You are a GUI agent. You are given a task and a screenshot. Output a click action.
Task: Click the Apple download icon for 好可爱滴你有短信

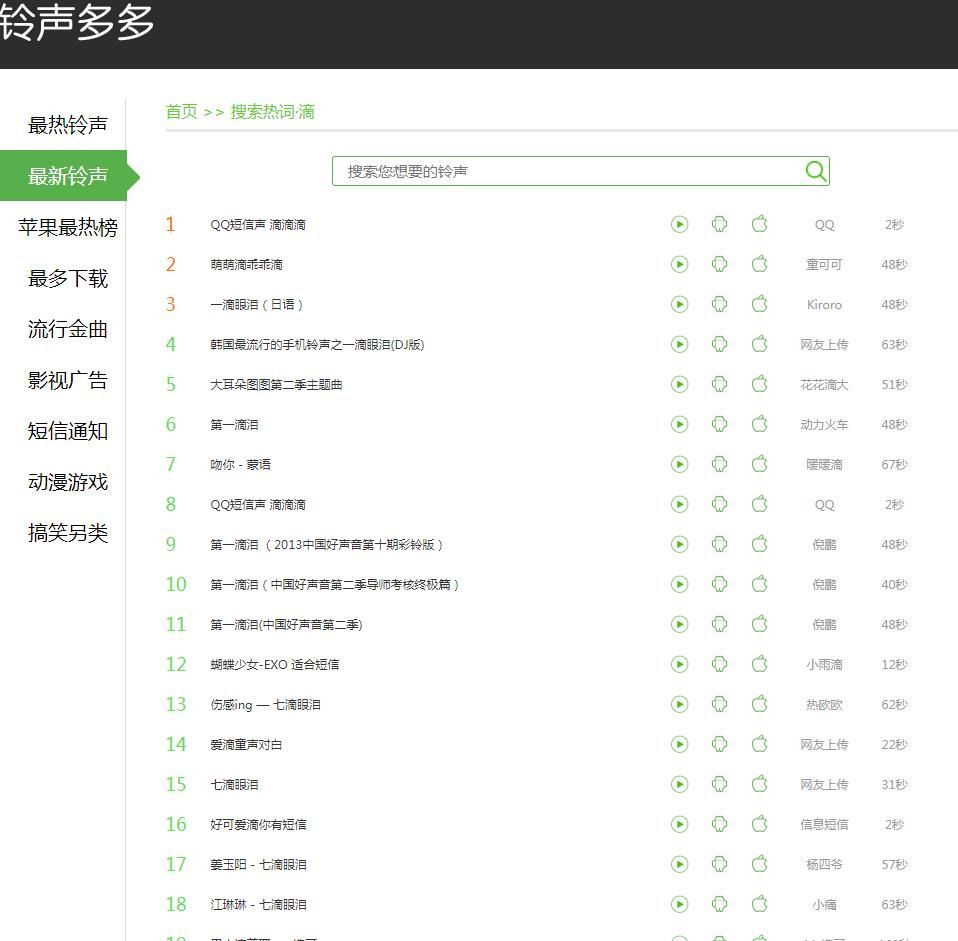click(x=759, y=824)
